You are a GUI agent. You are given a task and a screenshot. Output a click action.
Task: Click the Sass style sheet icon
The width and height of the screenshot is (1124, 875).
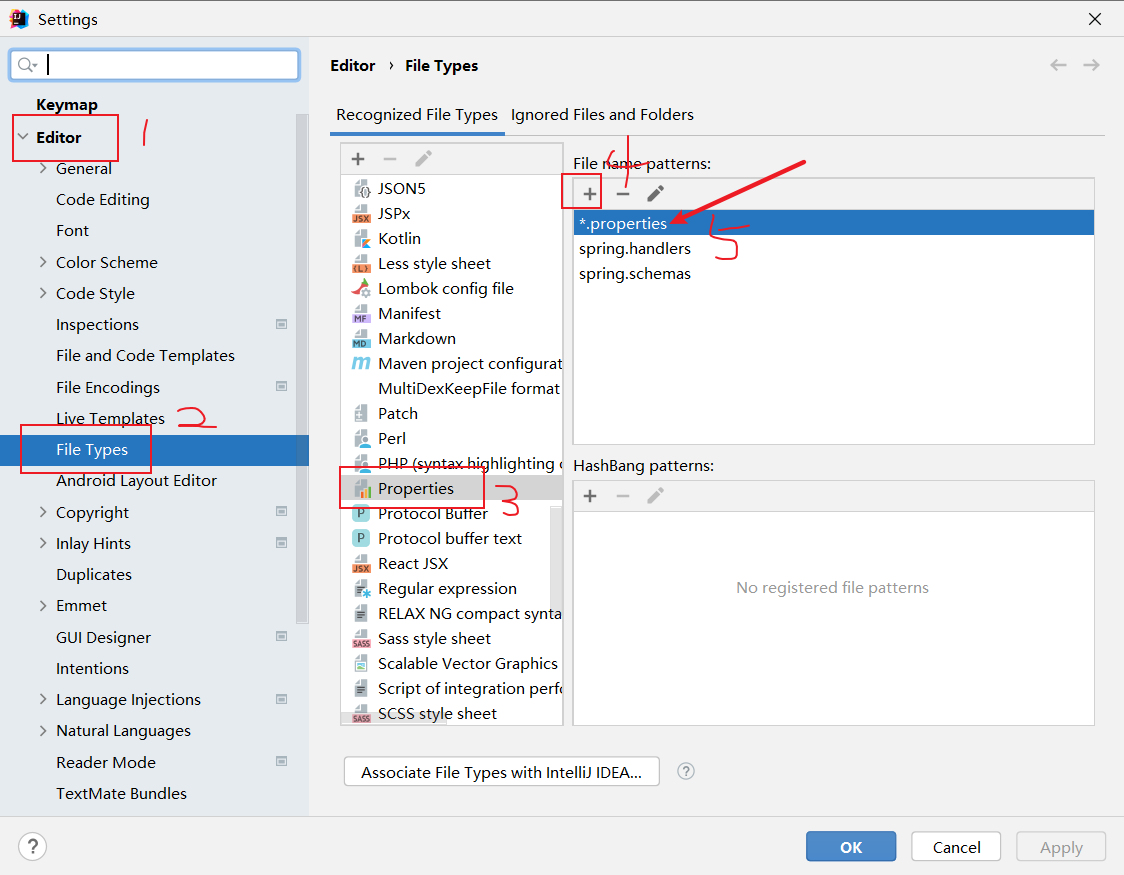coord(361,639)
